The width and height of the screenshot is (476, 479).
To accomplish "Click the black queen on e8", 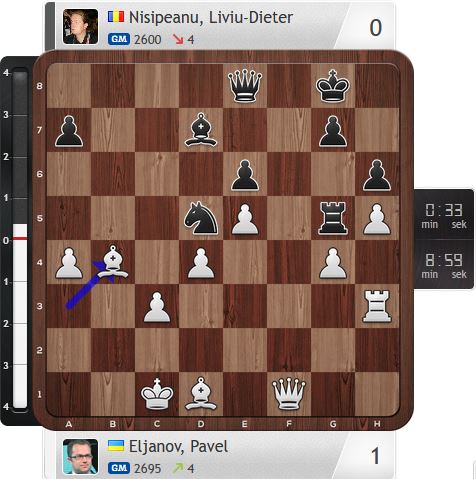I will pos(245,85).
